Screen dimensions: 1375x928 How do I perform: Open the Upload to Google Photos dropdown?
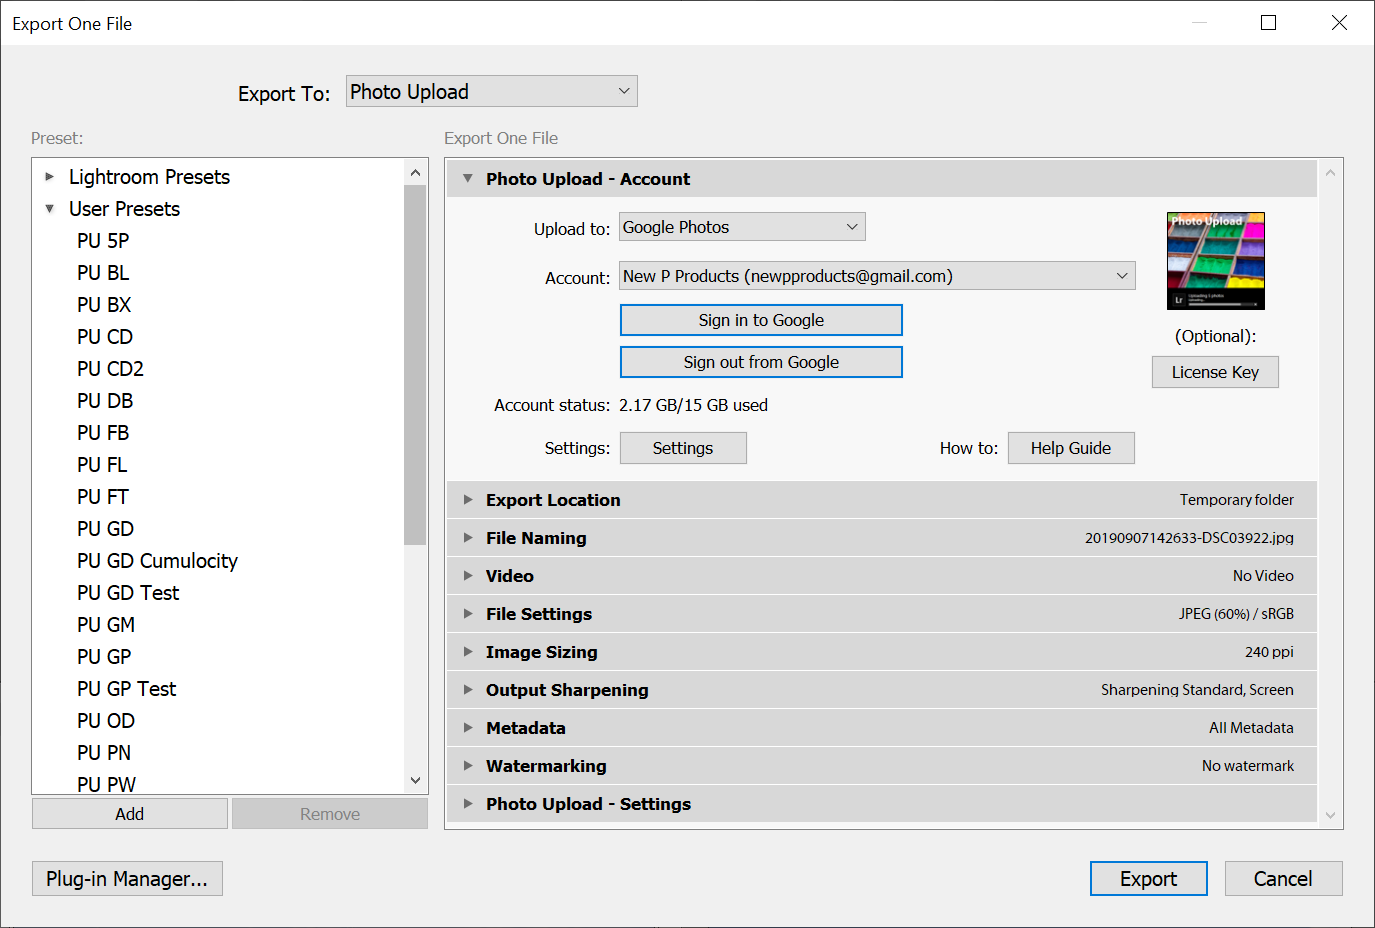(741, 227)
